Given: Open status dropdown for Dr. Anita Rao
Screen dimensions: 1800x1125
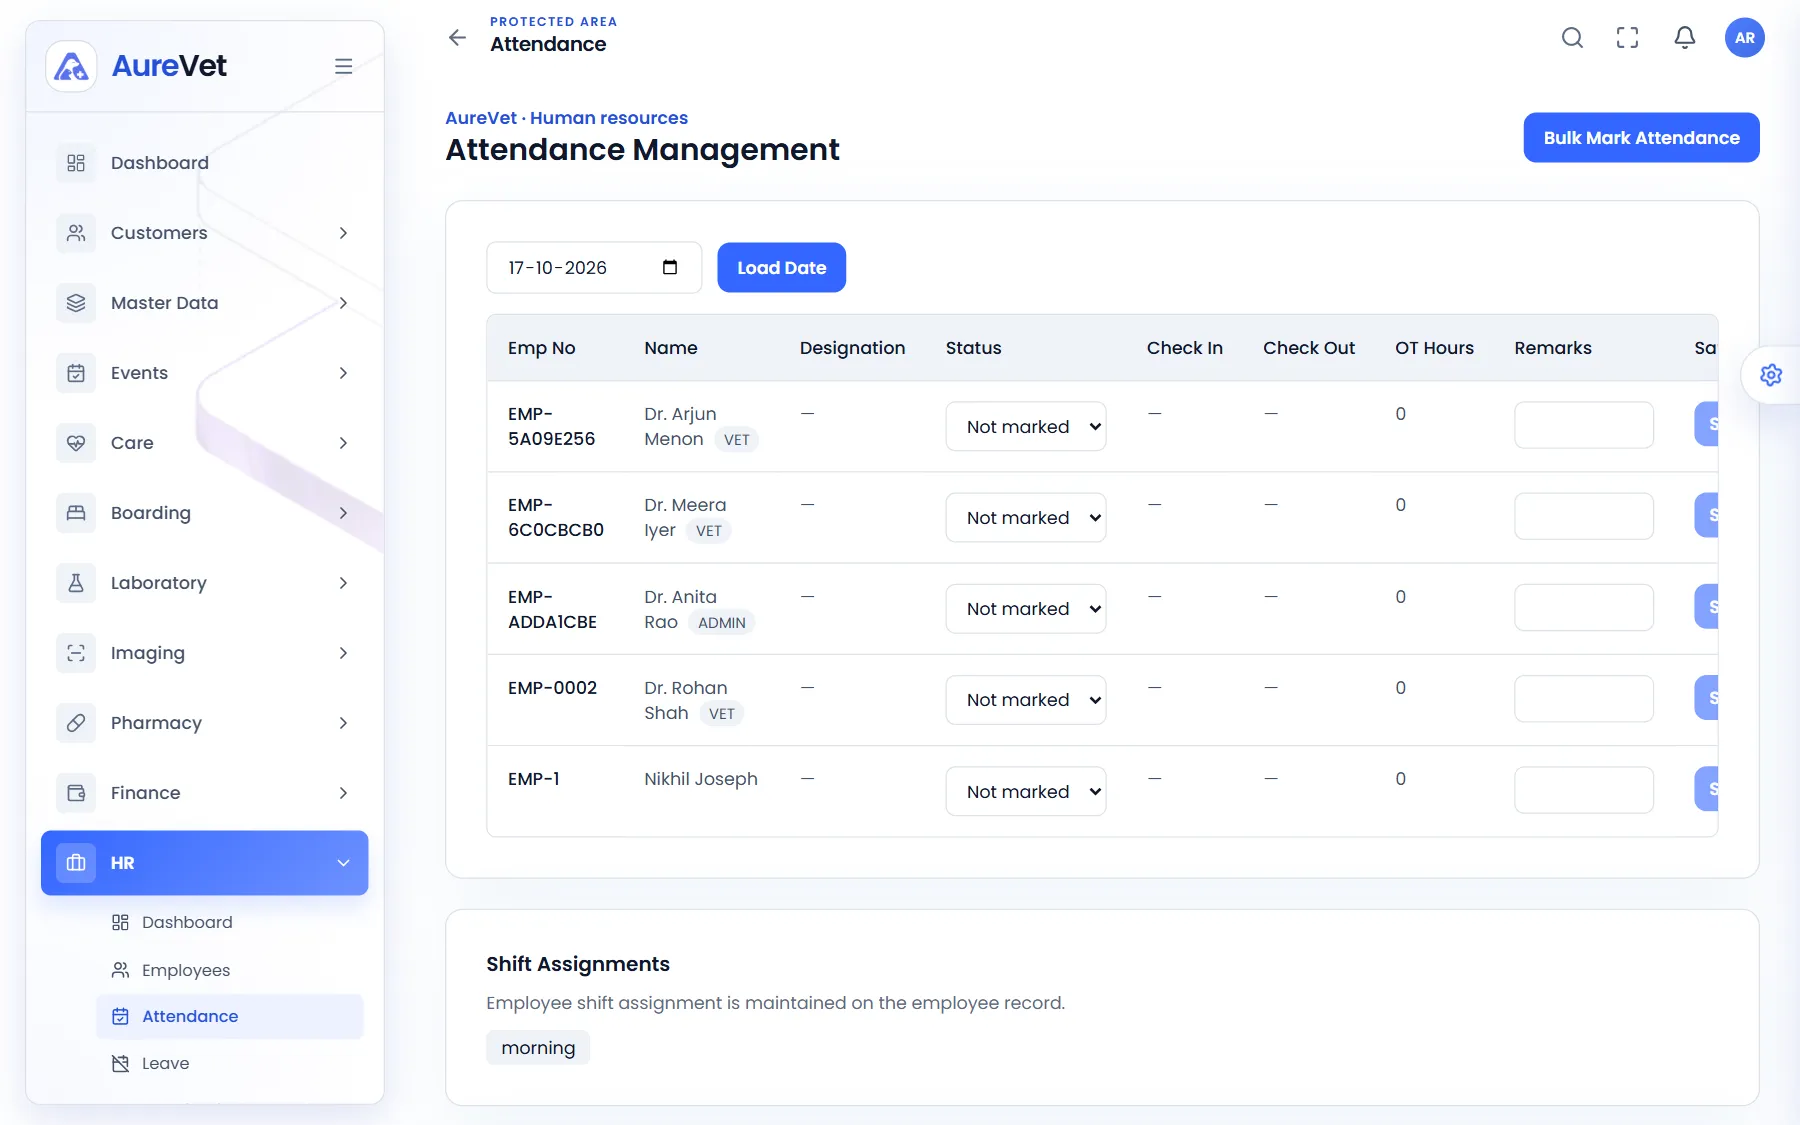Looking at the screenshot, I should pyautogui.click(x=1026, y=609).
